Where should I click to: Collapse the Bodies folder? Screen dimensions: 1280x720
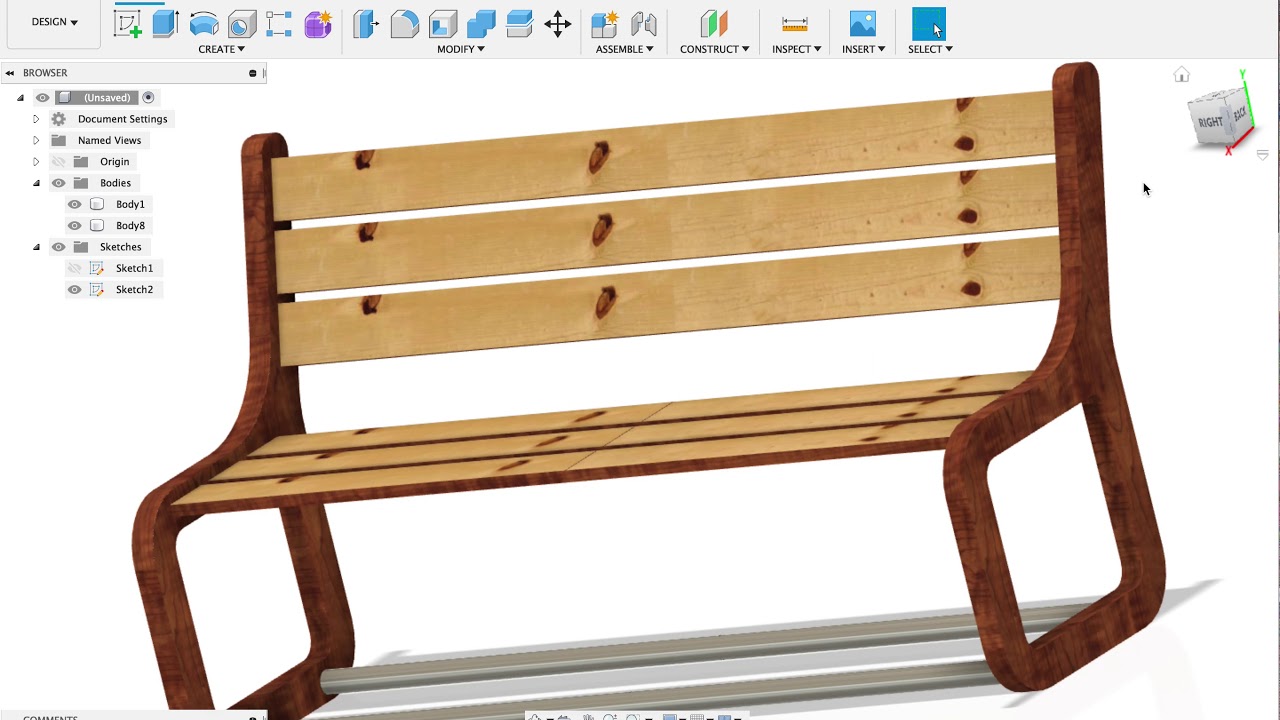pyautogui.click(x=36, y=183)
